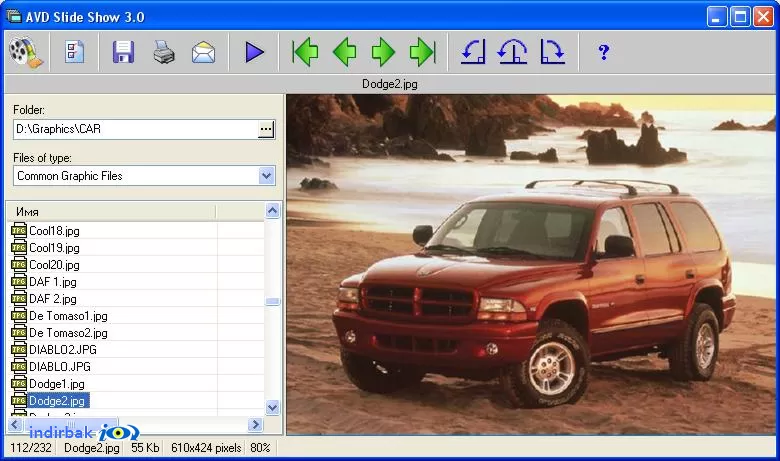Send image by email envelope icon
780x461 pixels.
coord(203,52)
